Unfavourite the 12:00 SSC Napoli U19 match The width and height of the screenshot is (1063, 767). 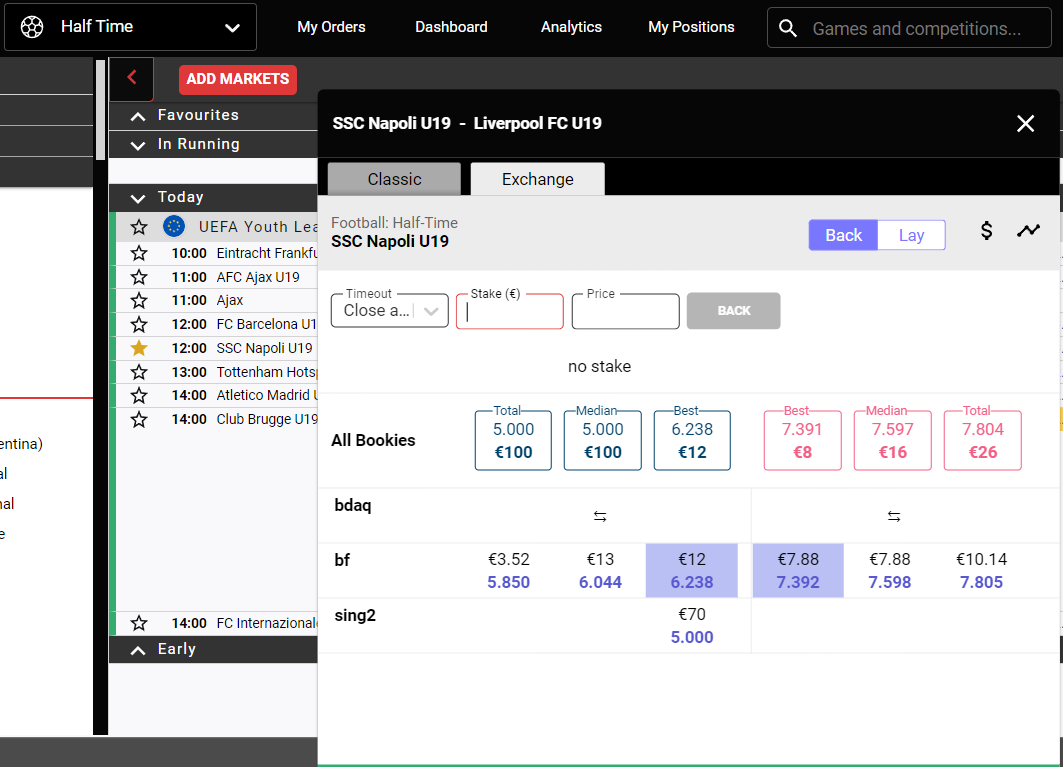[139, 348]
